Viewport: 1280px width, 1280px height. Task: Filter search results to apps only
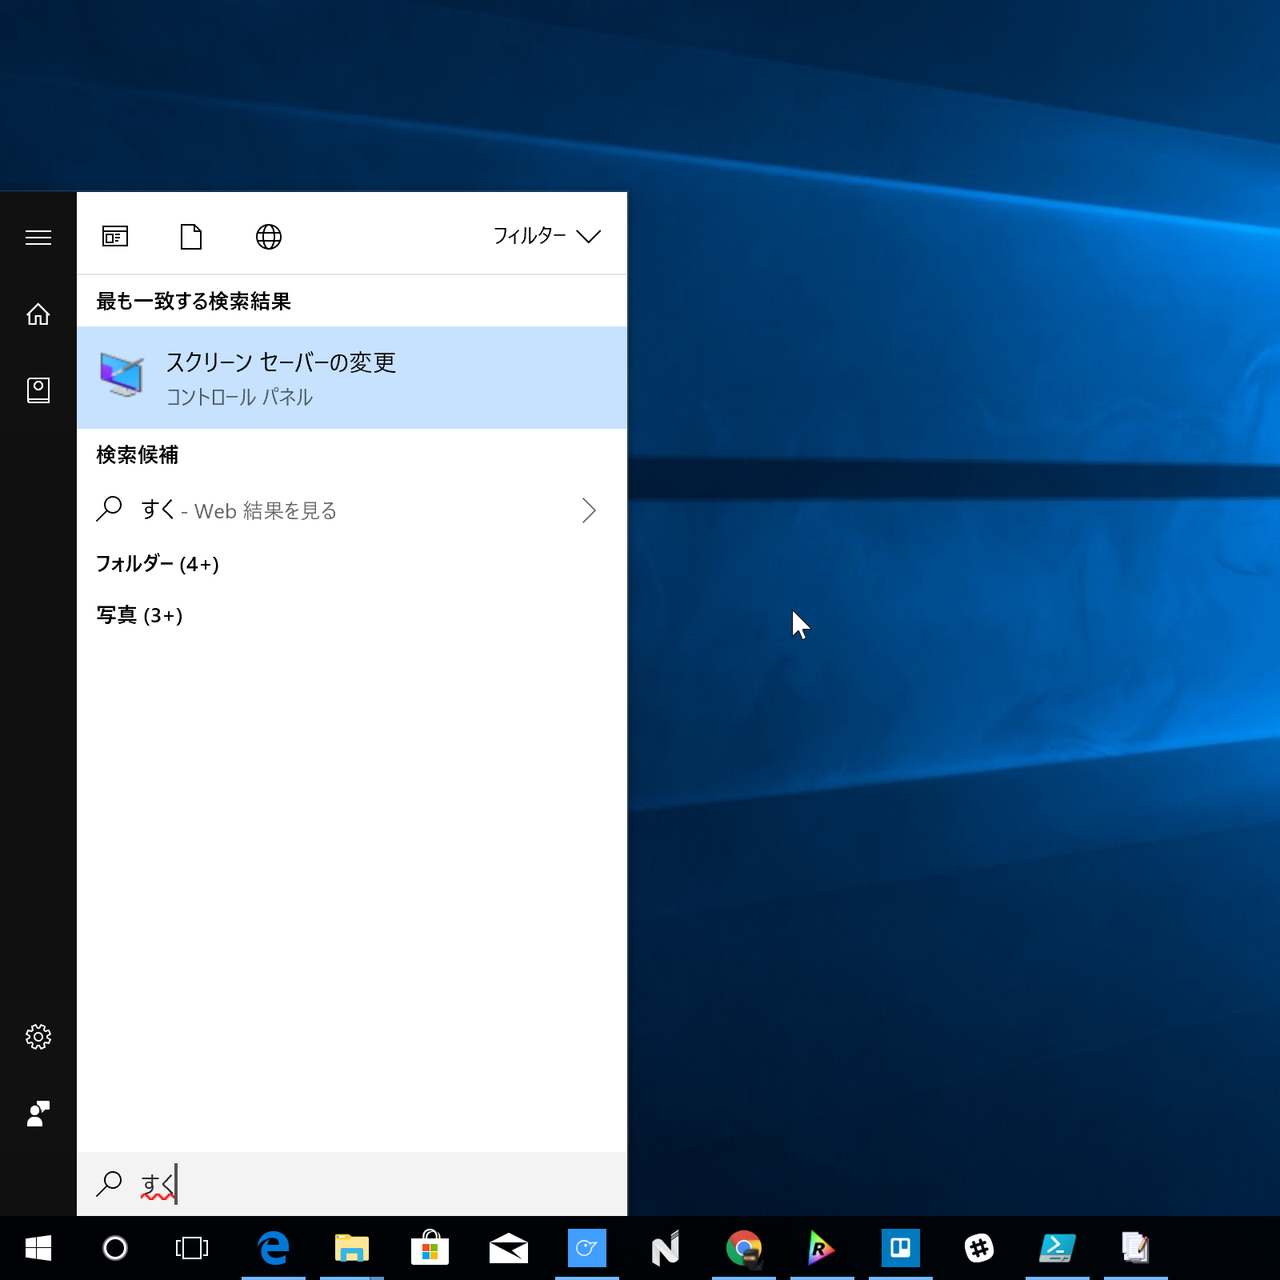[x=114, y=237]
